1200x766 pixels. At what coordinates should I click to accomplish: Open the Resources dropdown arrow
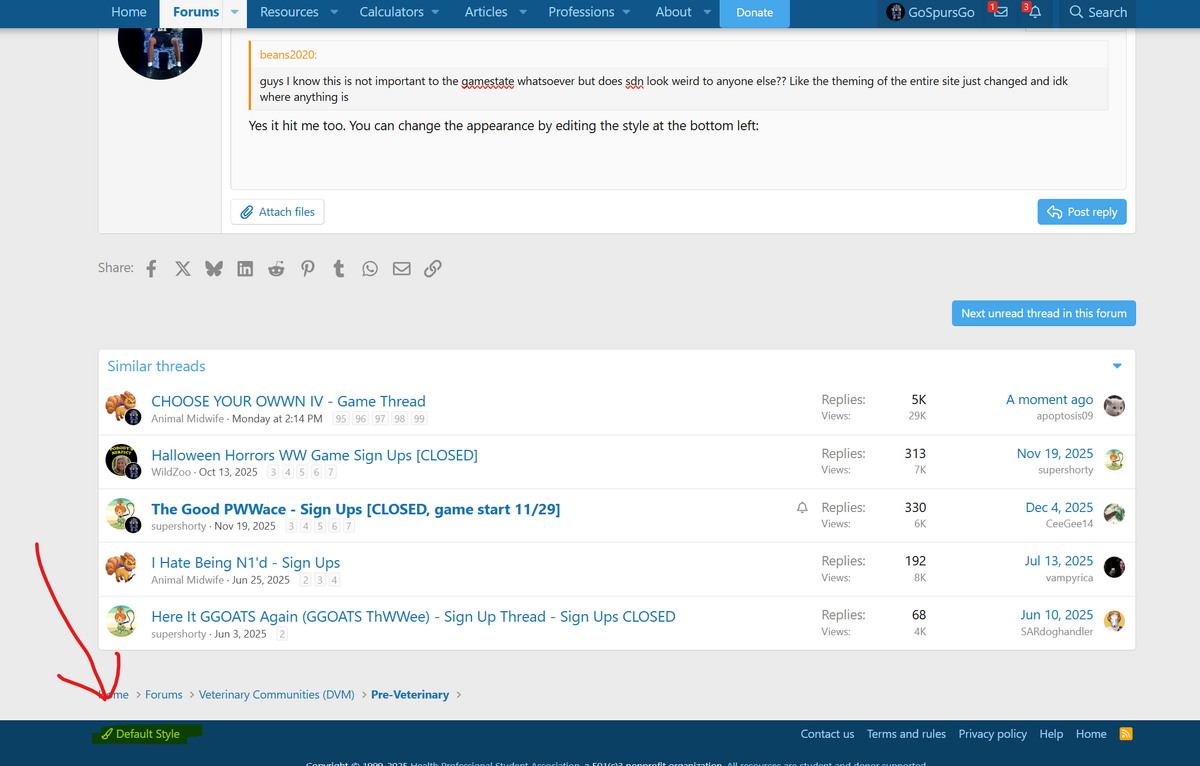334,12
